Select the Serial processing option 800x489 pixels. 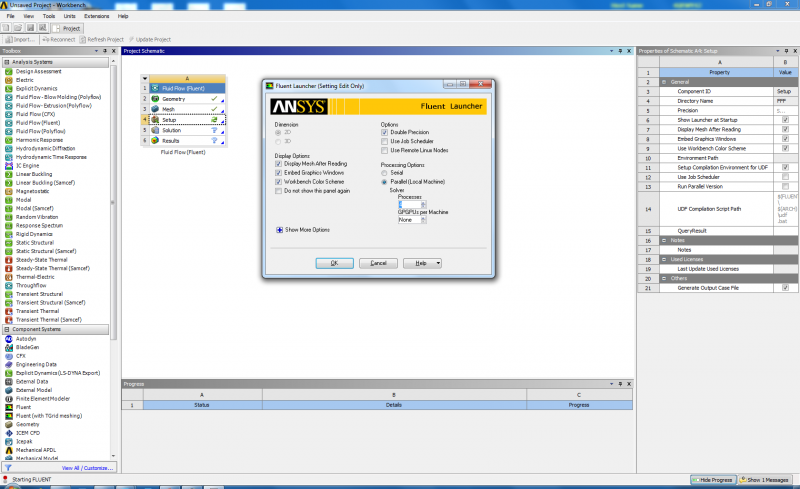point(384,173)
